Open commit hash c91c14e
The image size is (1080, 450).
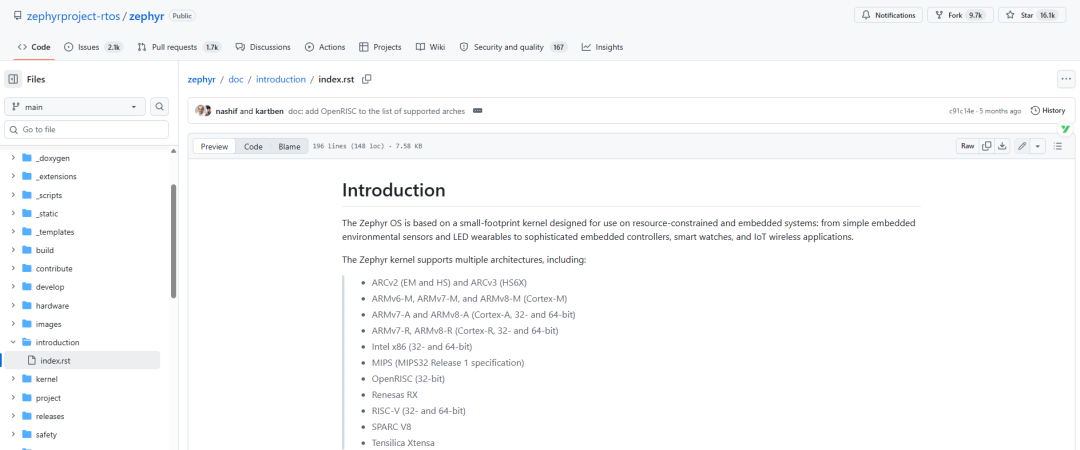tap(961, 110)
